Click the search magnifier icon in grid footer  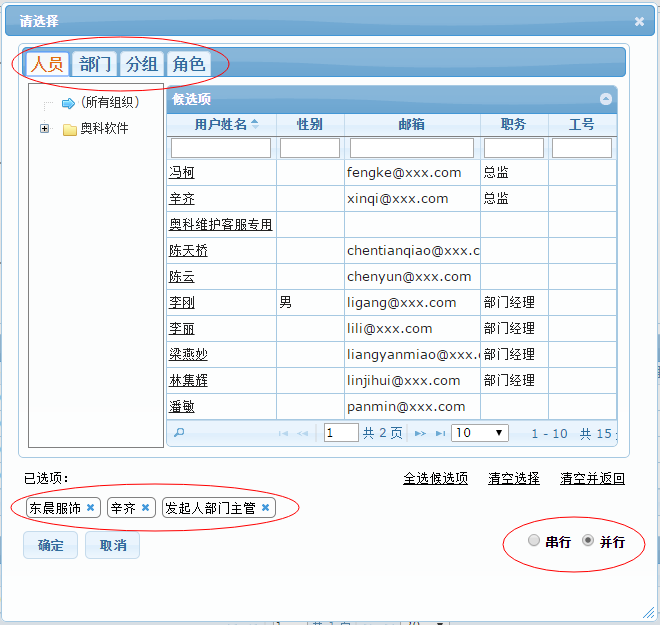point(179,433)
